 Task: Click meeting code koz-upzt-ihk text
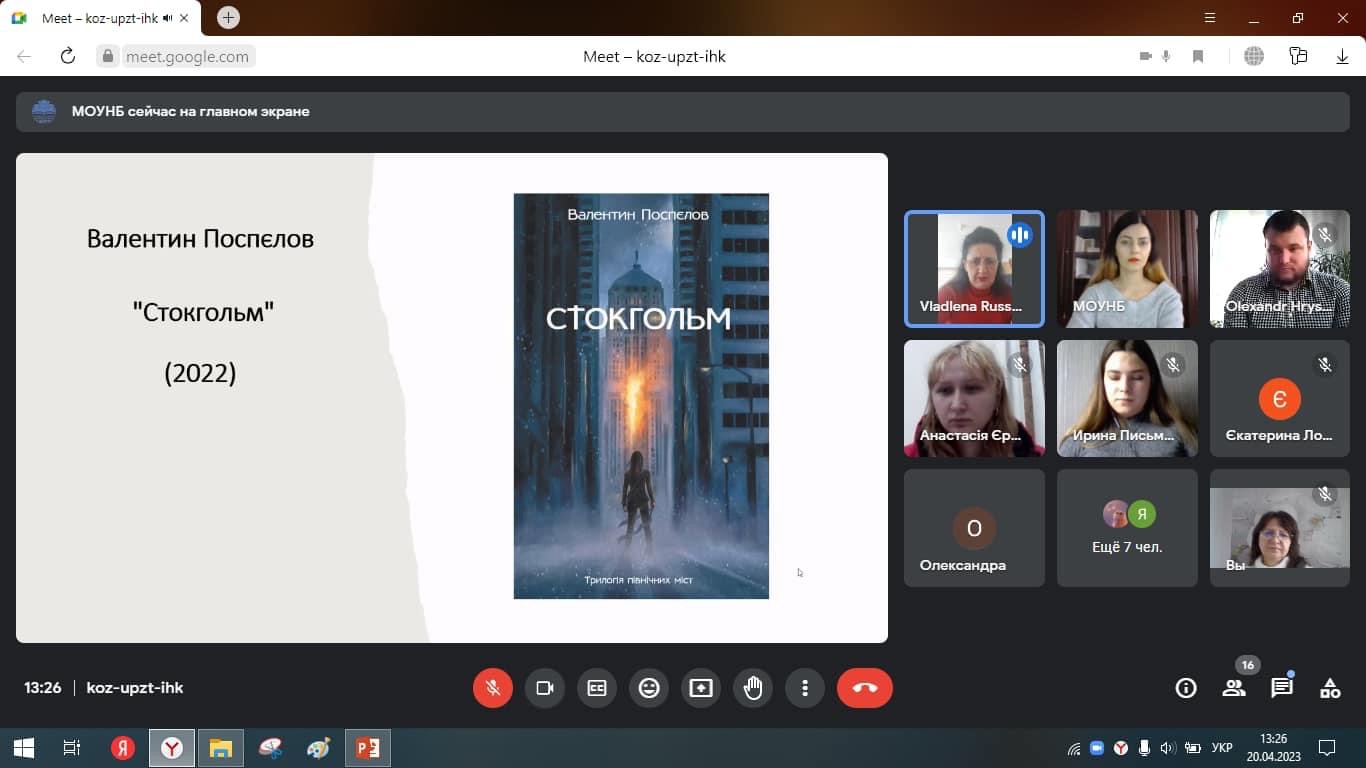pos(135,688)
